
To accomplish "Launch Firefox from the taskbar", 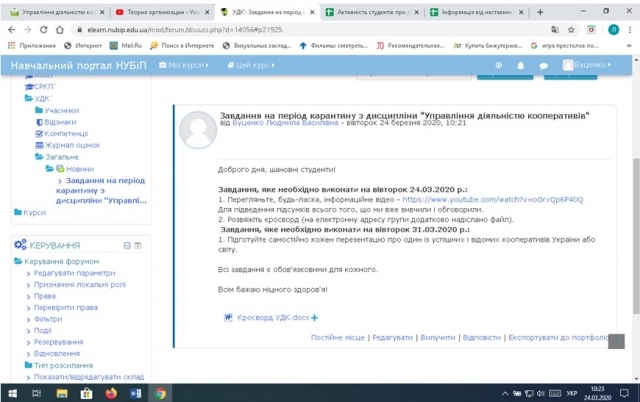I will (111, 393).
